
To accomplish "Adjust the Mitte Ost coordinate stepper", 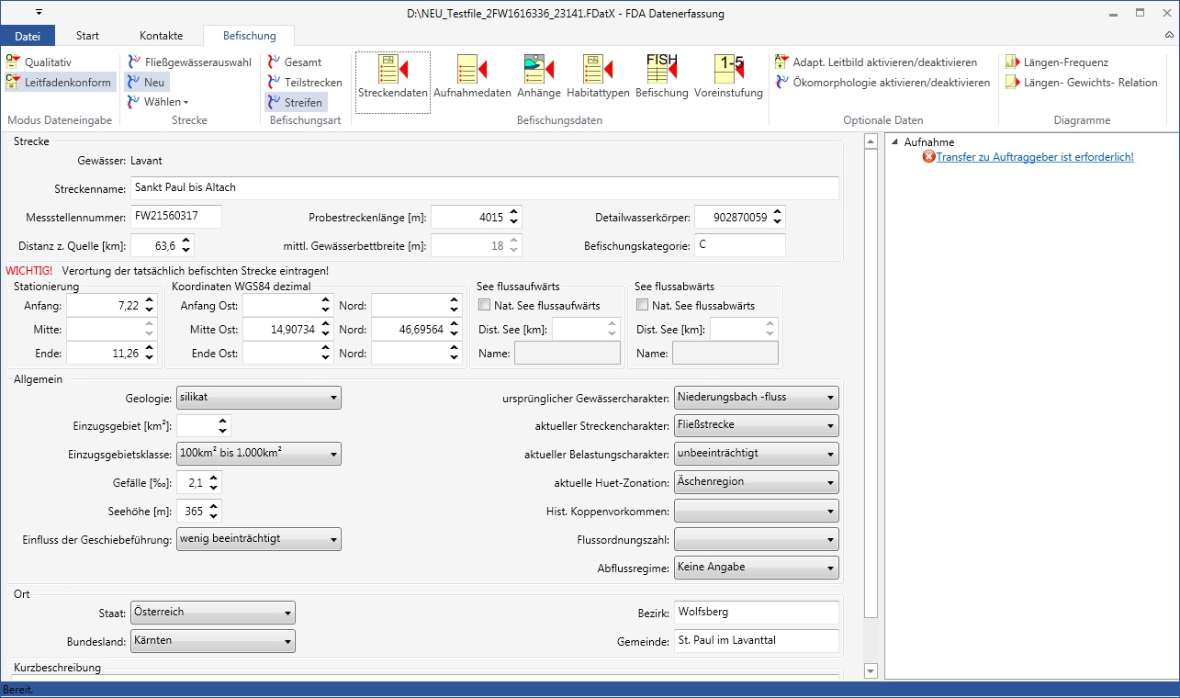I will tap(325, 329).
